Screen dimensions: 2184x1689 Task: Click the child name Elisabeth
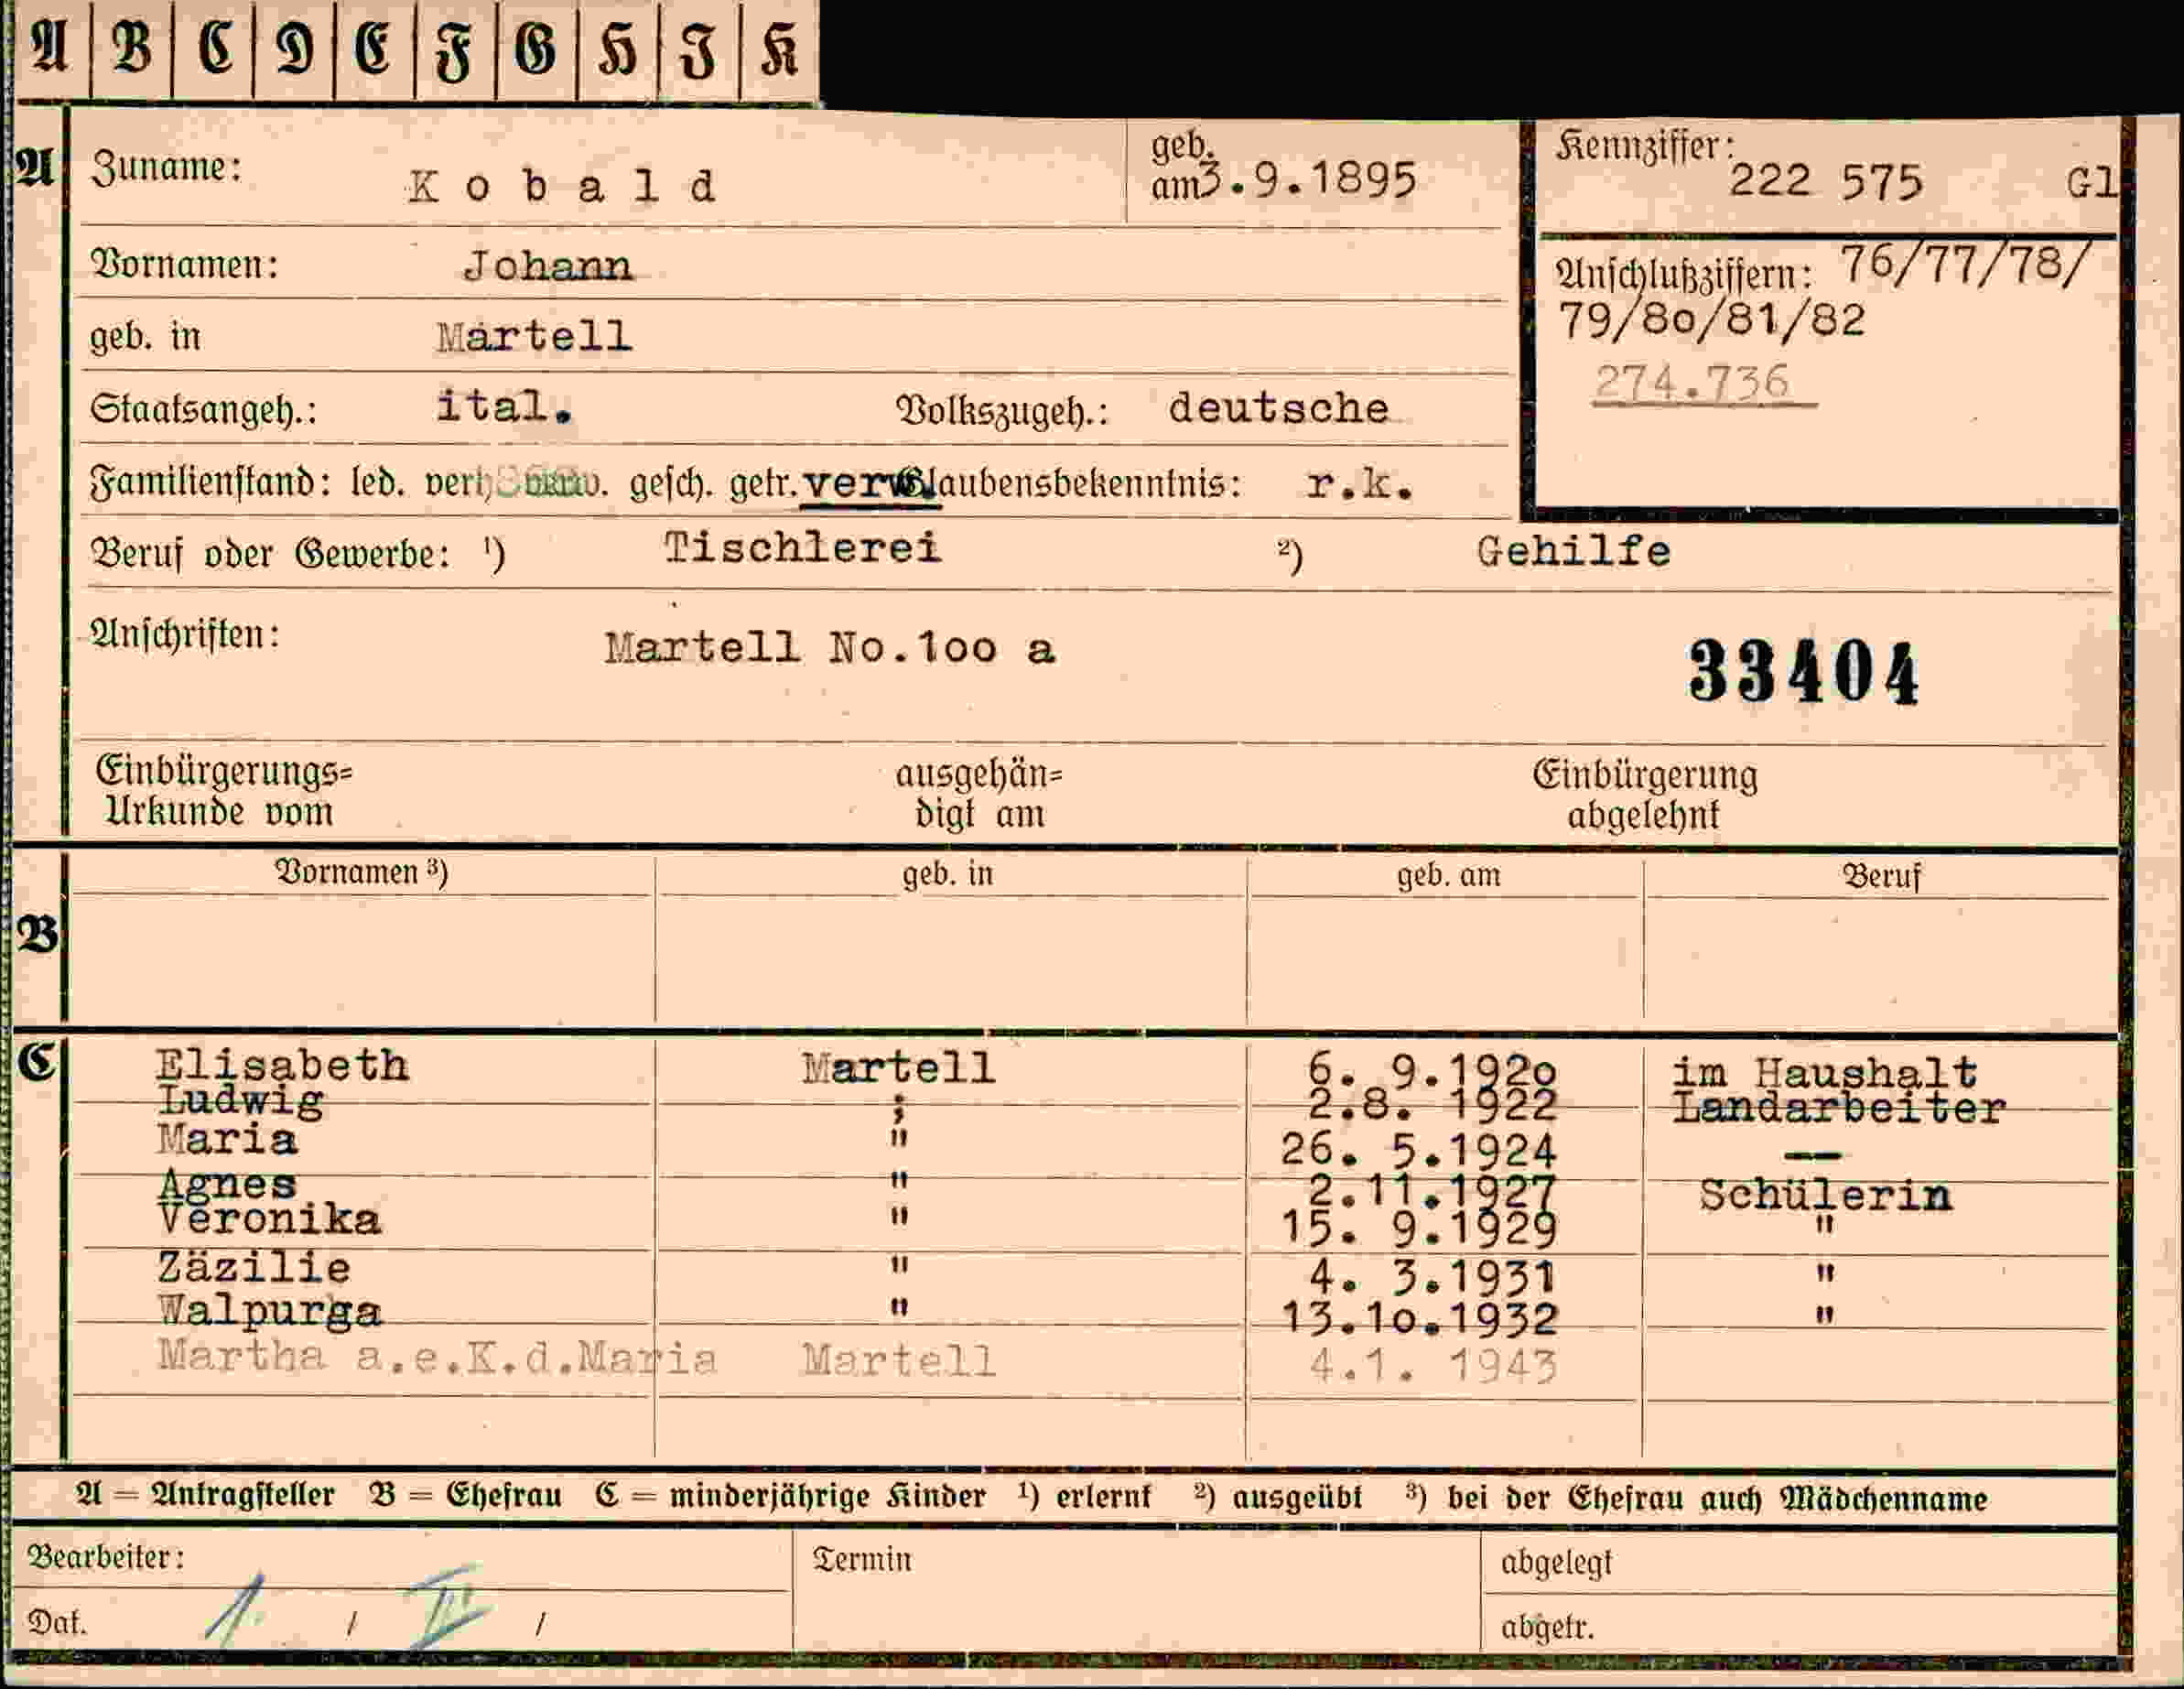[282, 1065]
